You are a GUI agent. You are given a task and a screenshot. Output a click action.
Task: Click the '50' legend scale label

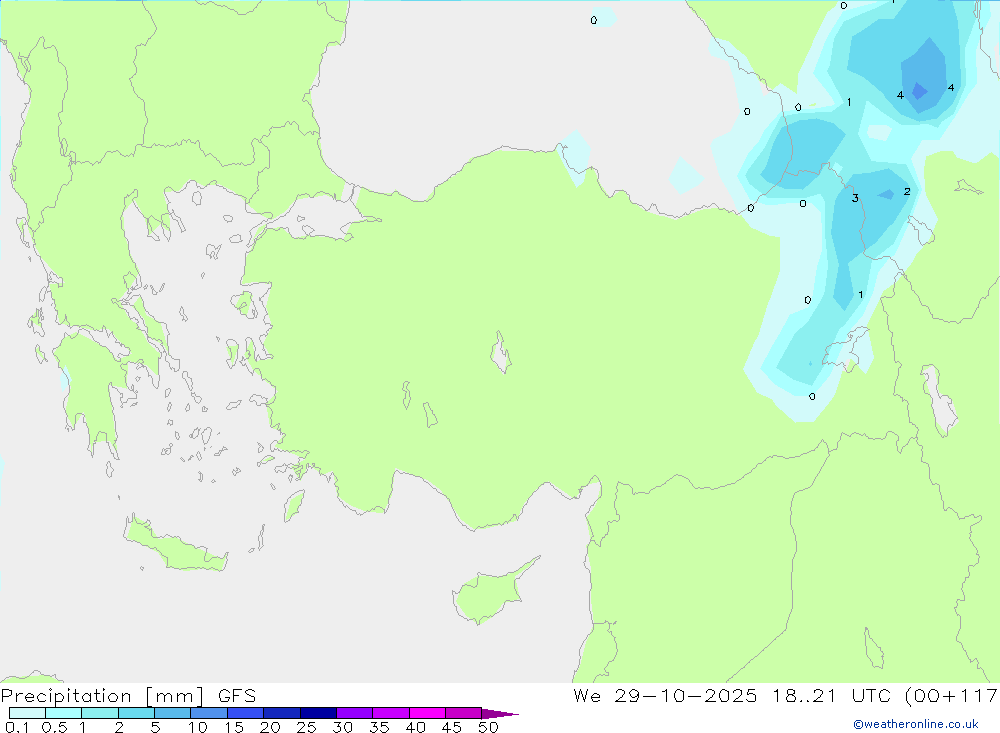[488, 727]
